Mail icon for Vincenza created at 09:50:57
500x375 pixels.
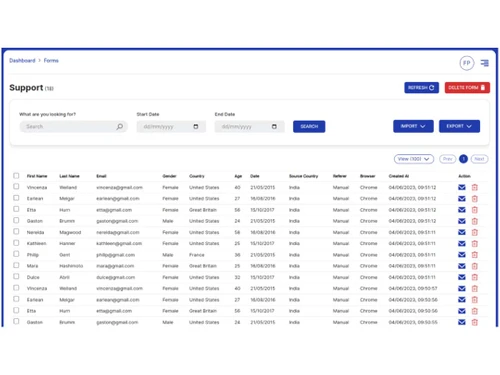pos(462,288)
